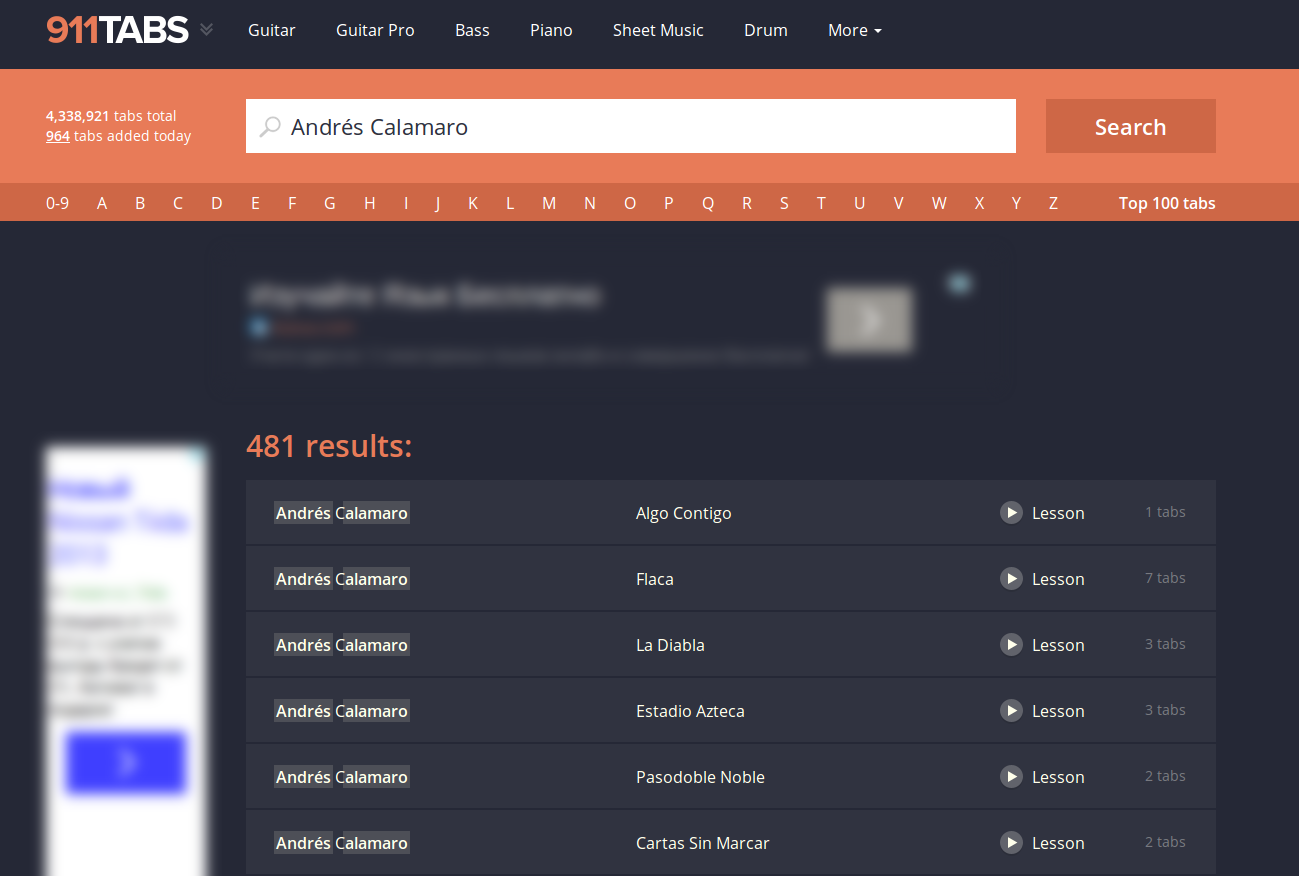Play the La Diabla lesson icon
The height and width of the screenshot is (876, 1299).
[1011, 645]
